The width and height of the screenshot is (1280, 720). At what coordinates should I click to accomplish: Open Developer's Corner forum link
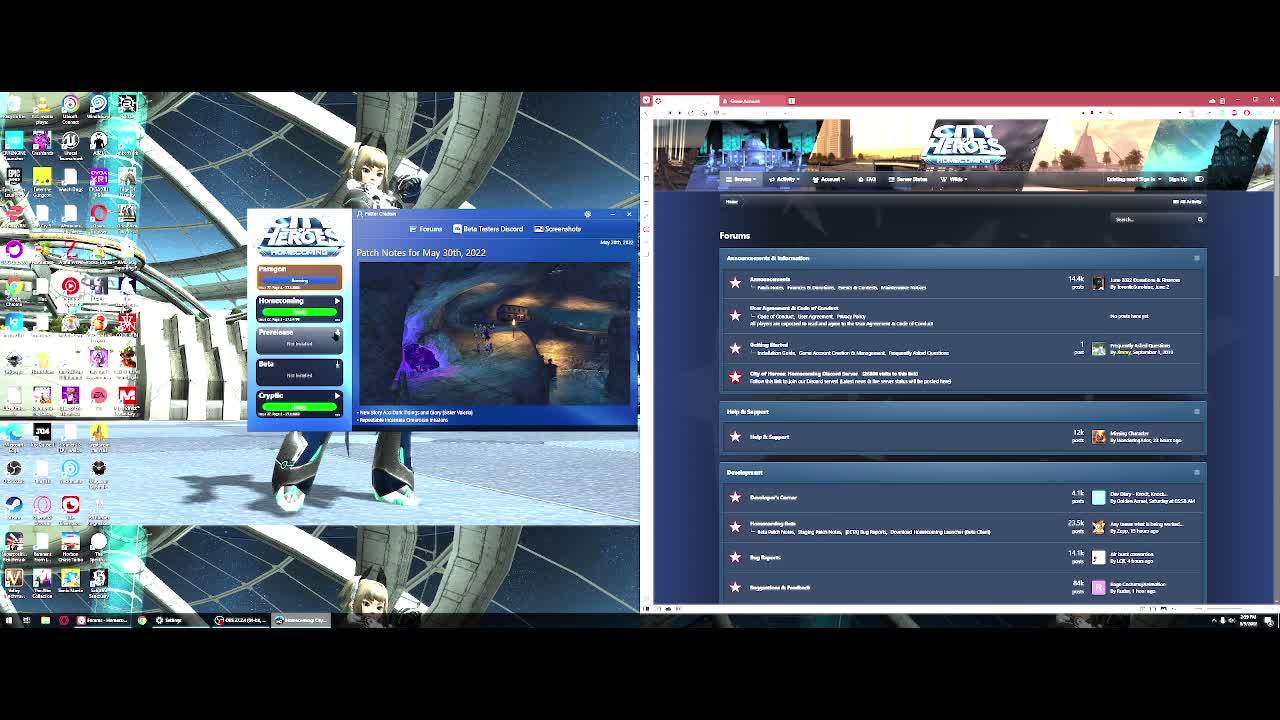[773, 497]
